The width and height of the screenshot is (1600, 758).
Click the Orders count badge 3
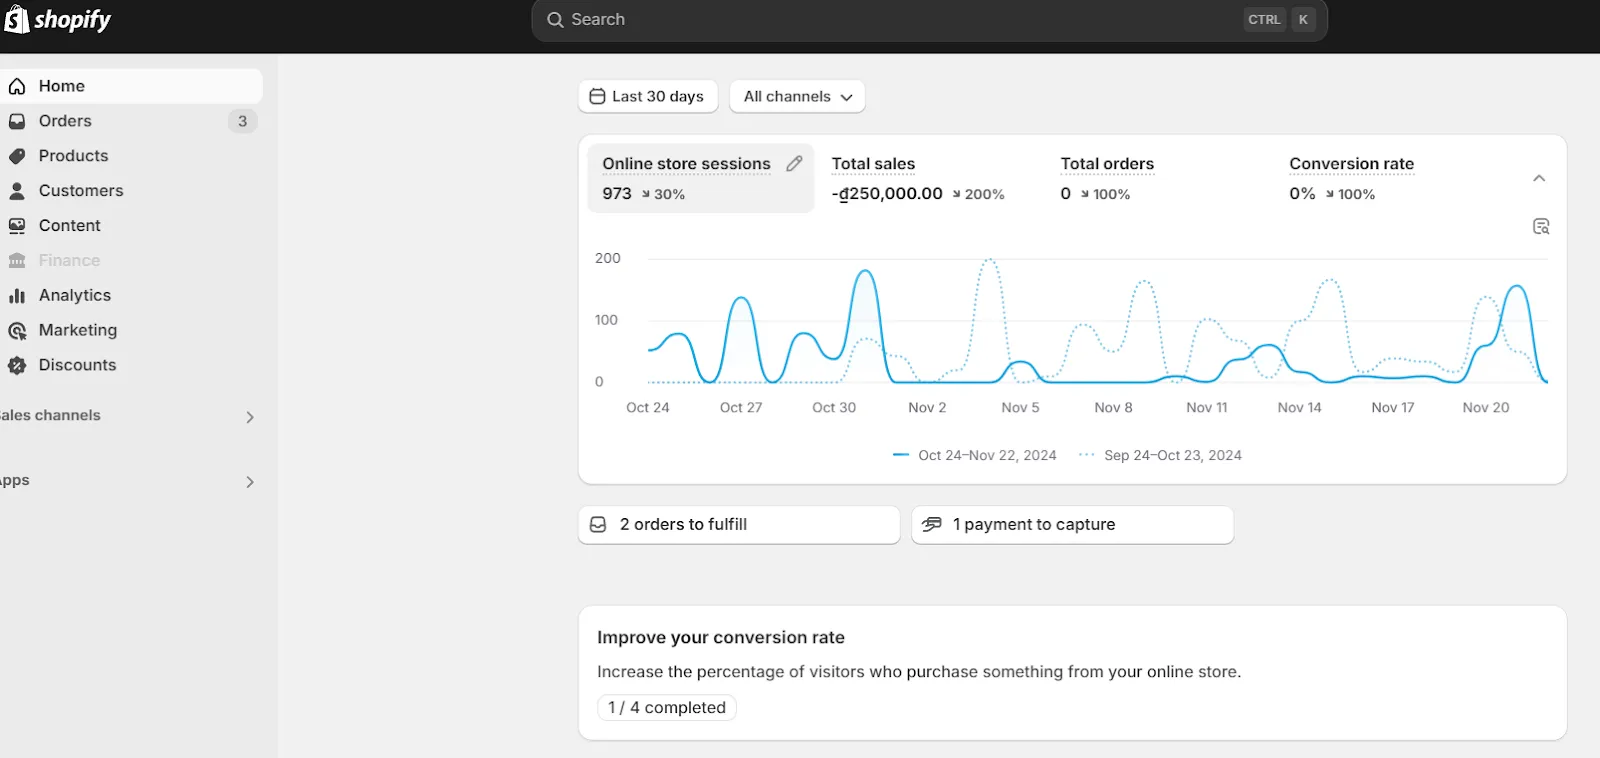[x=242, y=121]
